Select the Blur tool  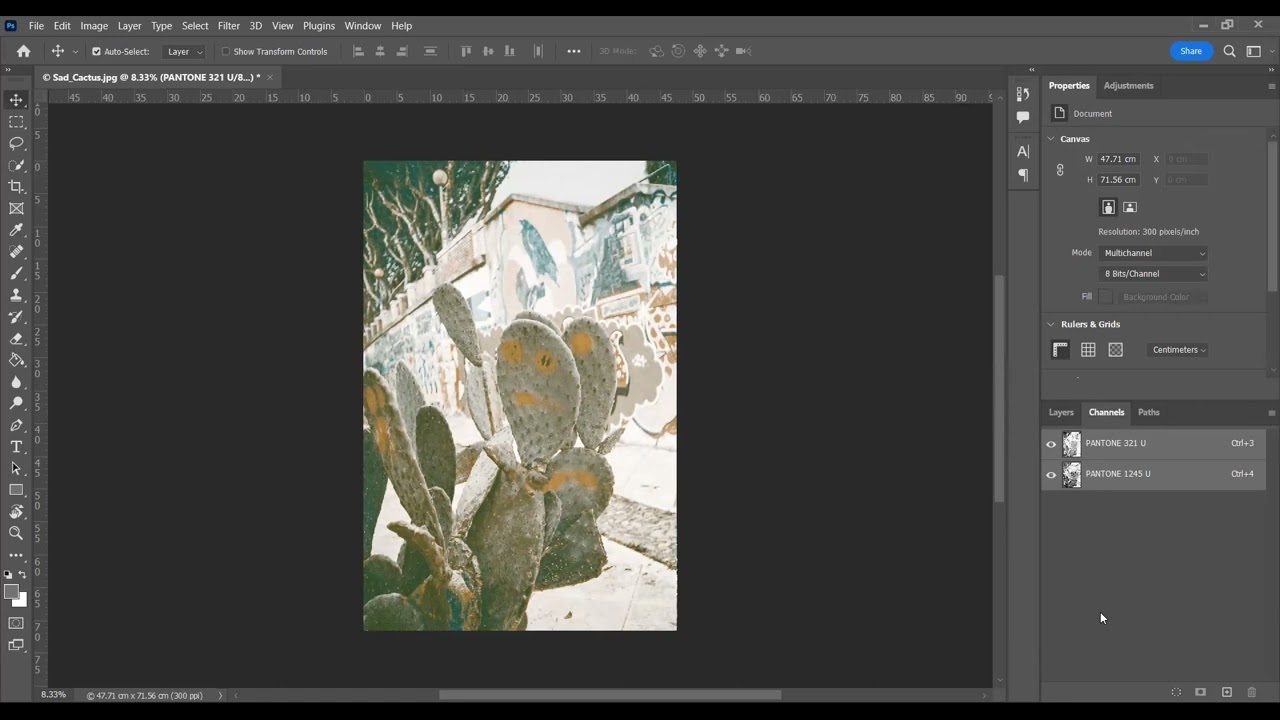[x=16, y=382]
